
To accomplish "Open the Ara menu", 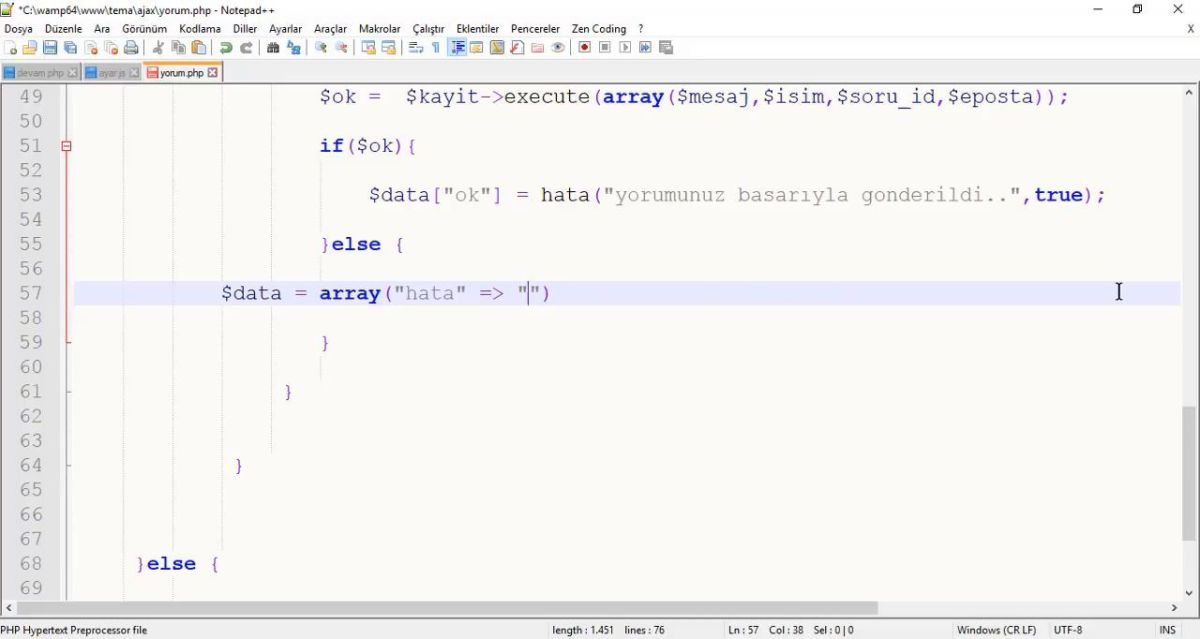I will (x=102, y=29).
